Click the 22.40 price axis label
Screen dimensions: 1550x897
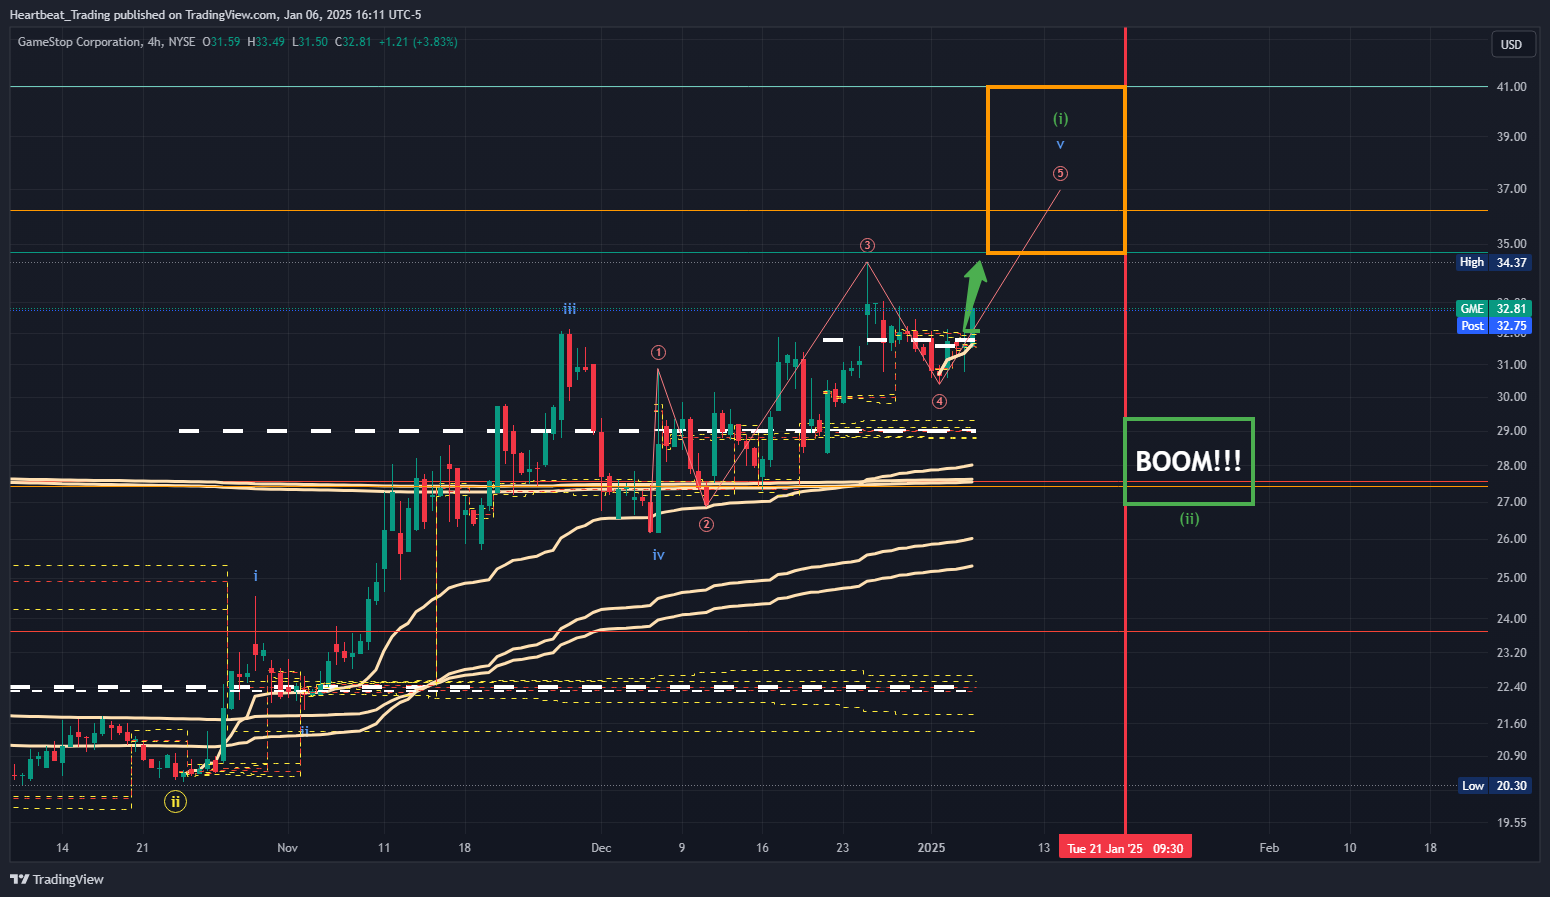click(x=1511, y=687)
